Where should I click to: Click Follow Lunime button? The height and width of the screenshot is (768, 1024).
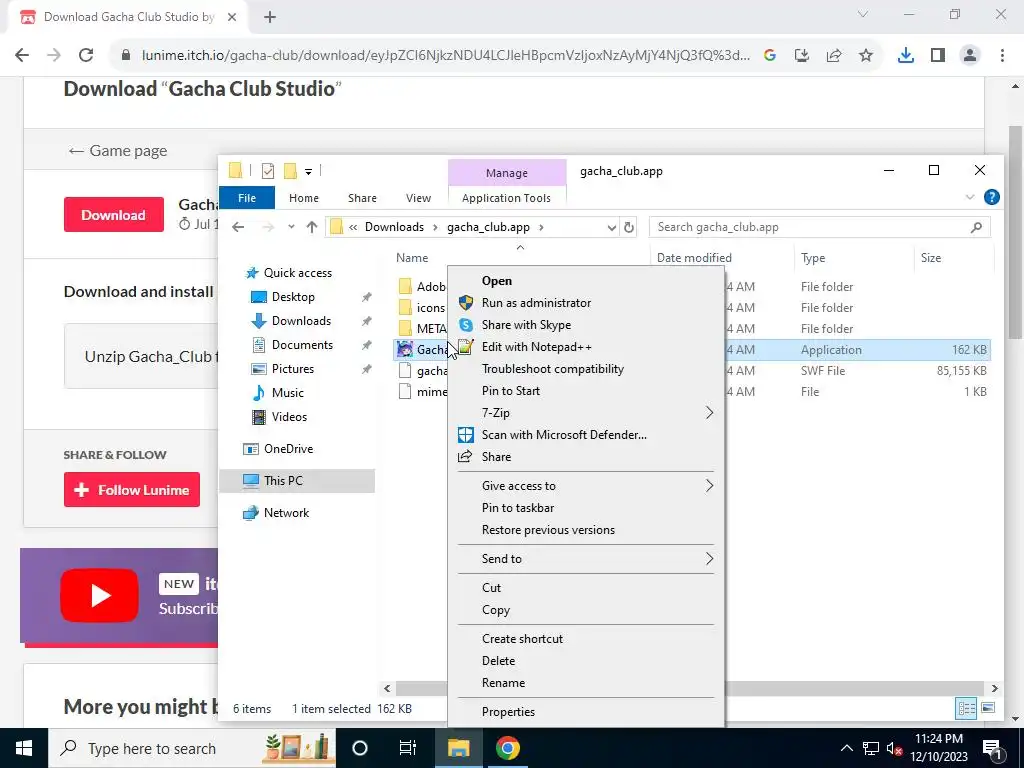pos(132,490)
